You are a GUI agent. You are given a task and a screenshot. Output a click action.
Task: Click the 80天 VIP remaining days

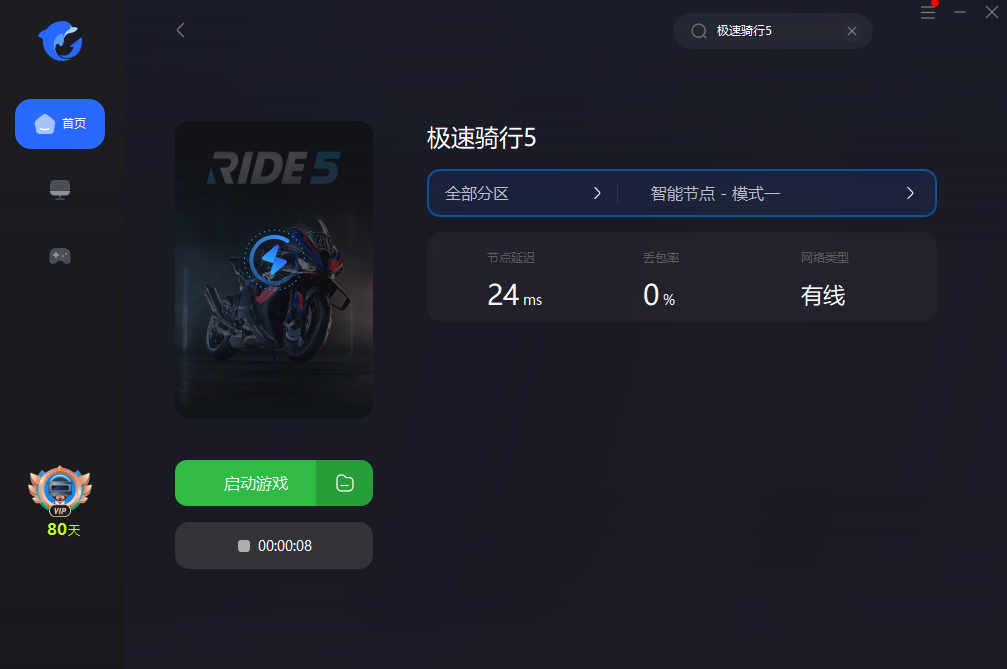64,530
